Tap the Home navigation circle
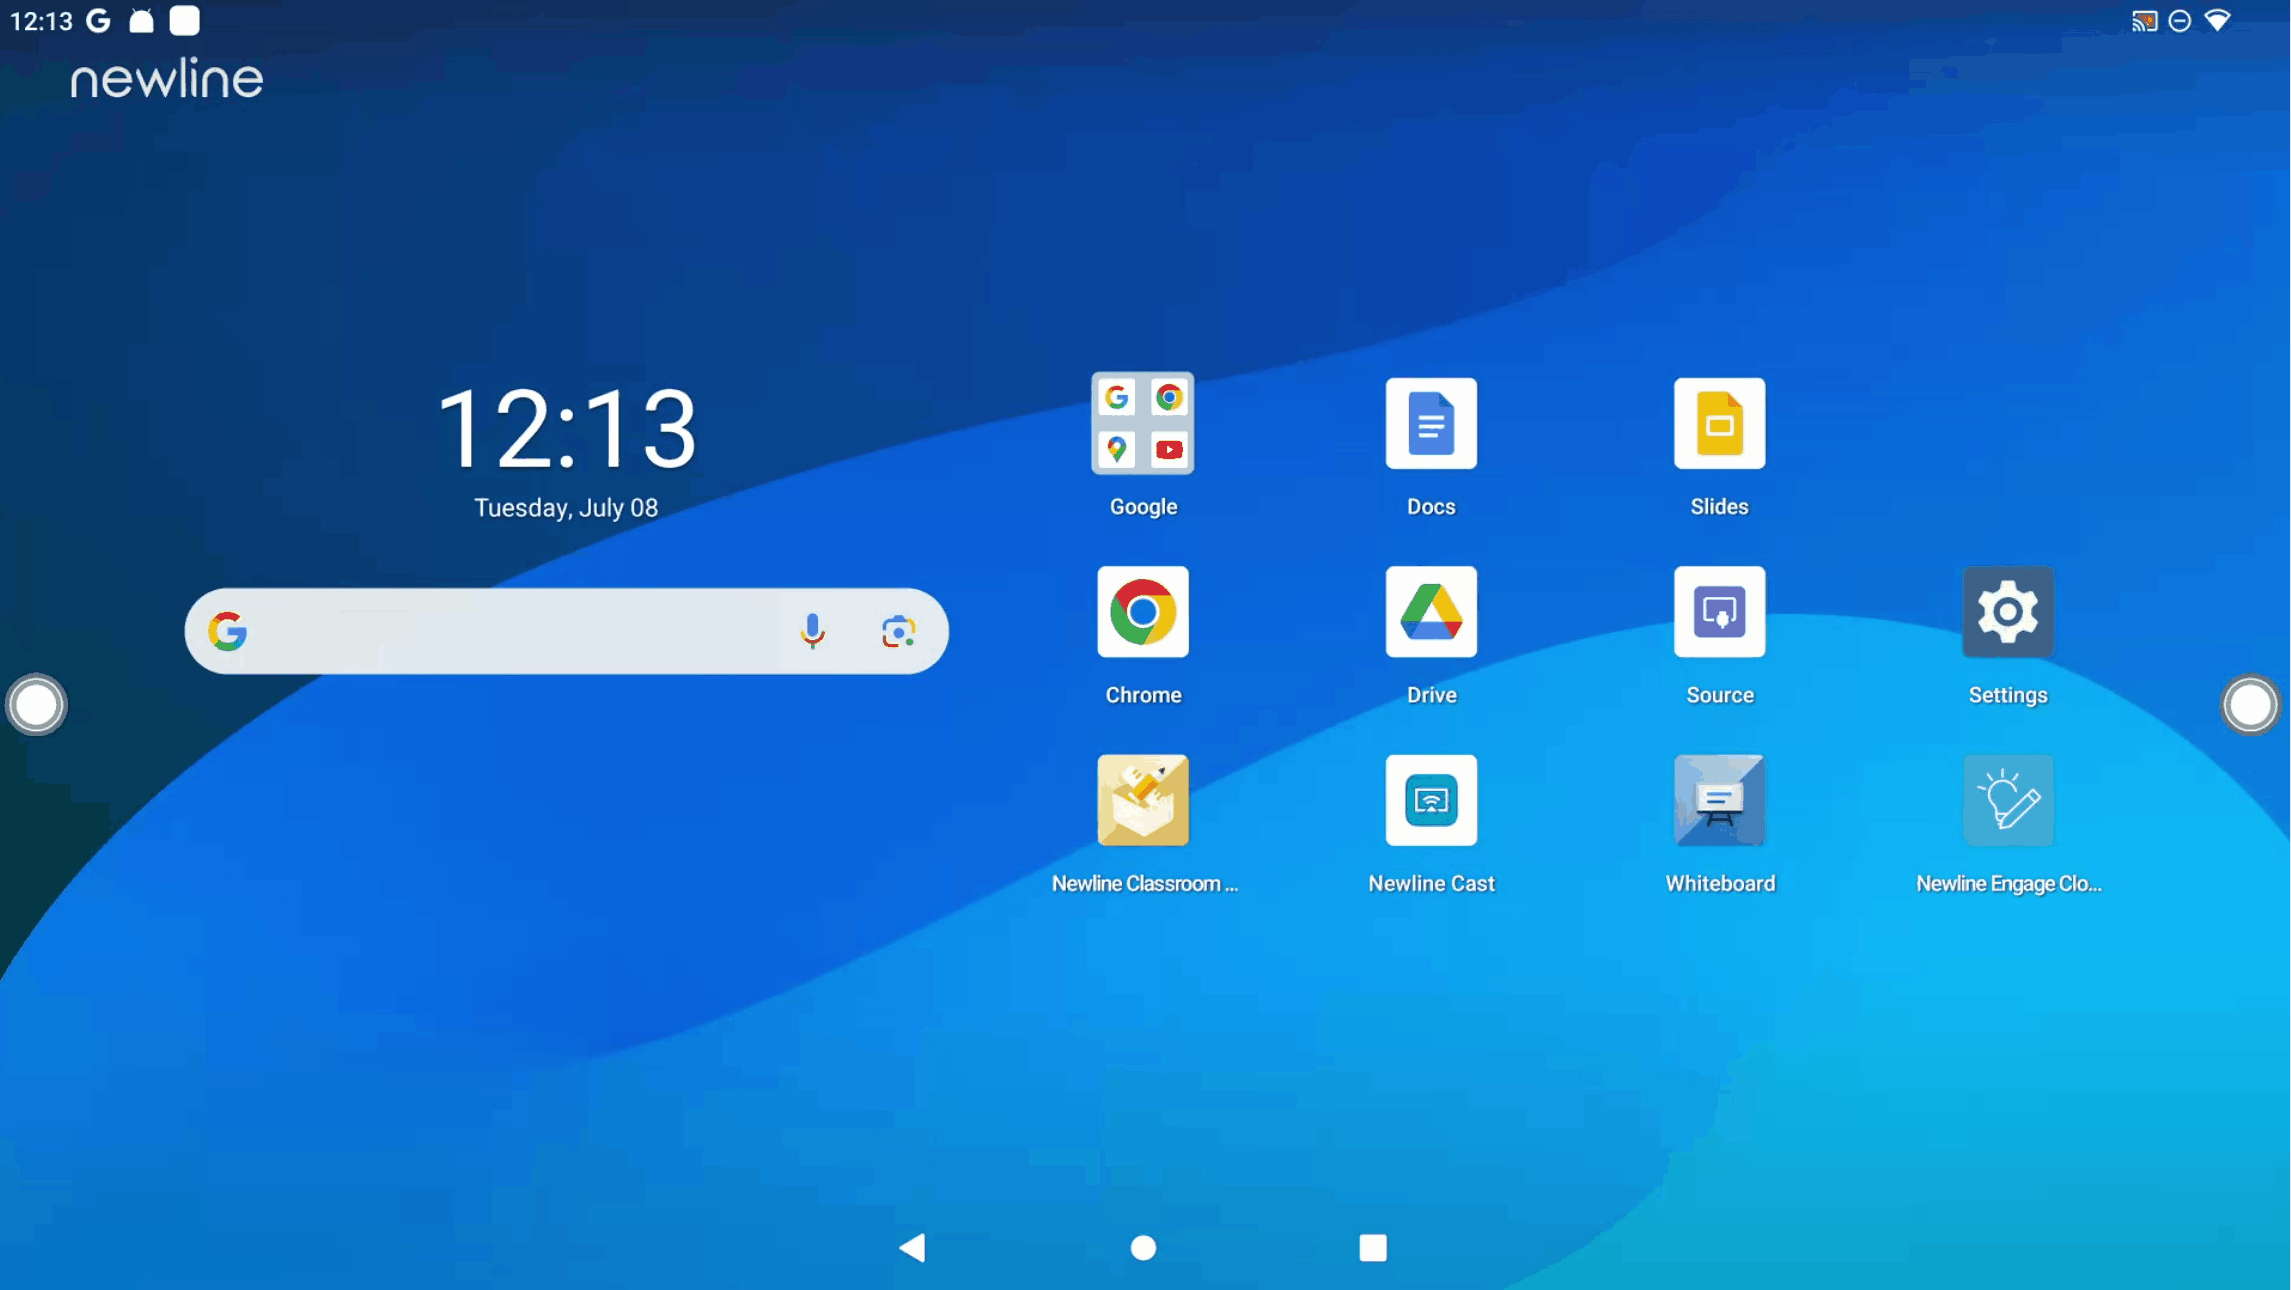 tap(1143, 1247)
